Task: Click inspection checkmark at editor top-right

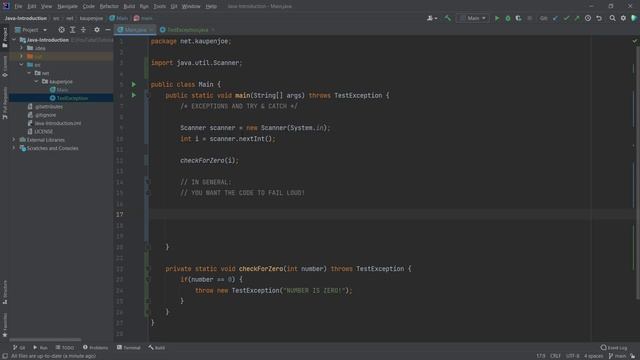Action: (x=635, y=41)
